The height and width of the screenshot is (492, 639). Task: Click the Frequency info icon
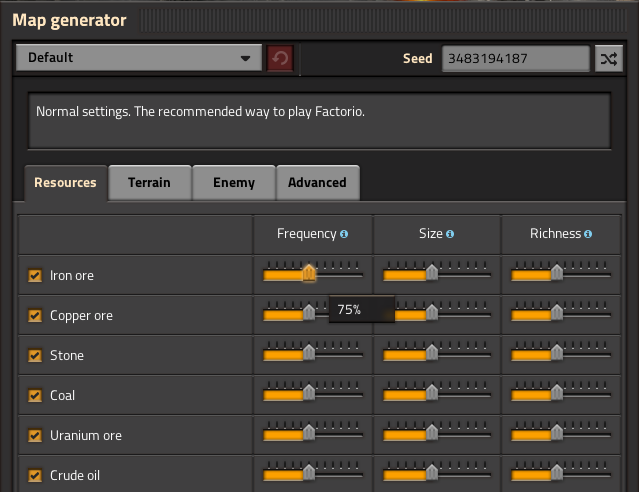pyautogui.click(x=344, y=234)
